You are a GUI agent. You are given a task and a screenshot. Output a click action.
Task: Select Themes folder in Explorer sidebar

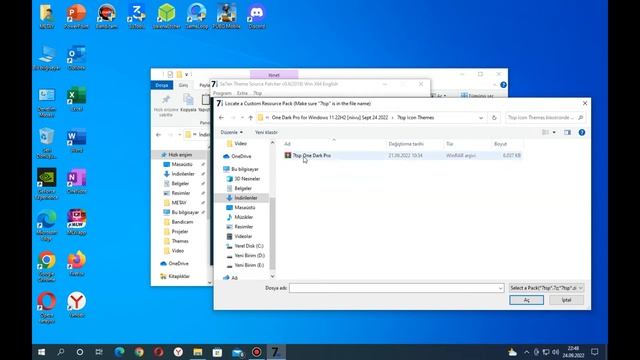(x=176, y=241)
